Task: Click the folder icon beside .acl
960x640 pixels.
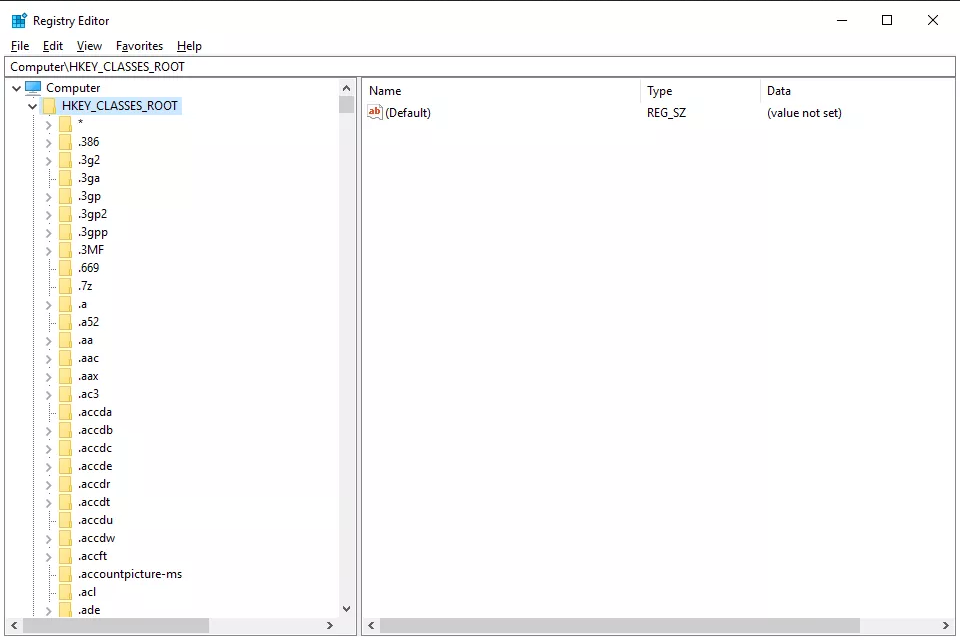Action: (66, 592)
